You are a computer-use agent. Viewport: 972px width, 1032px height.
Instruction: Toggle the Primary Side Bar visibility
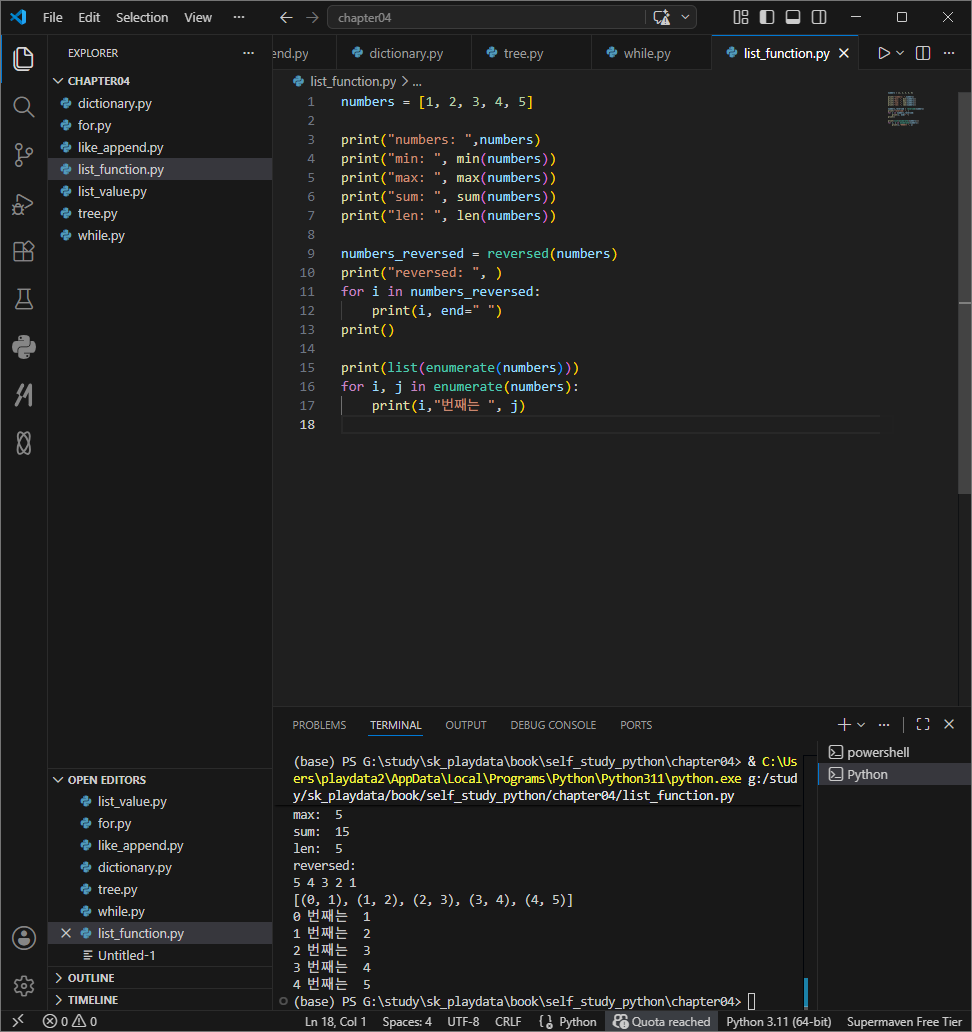(767, 17)
